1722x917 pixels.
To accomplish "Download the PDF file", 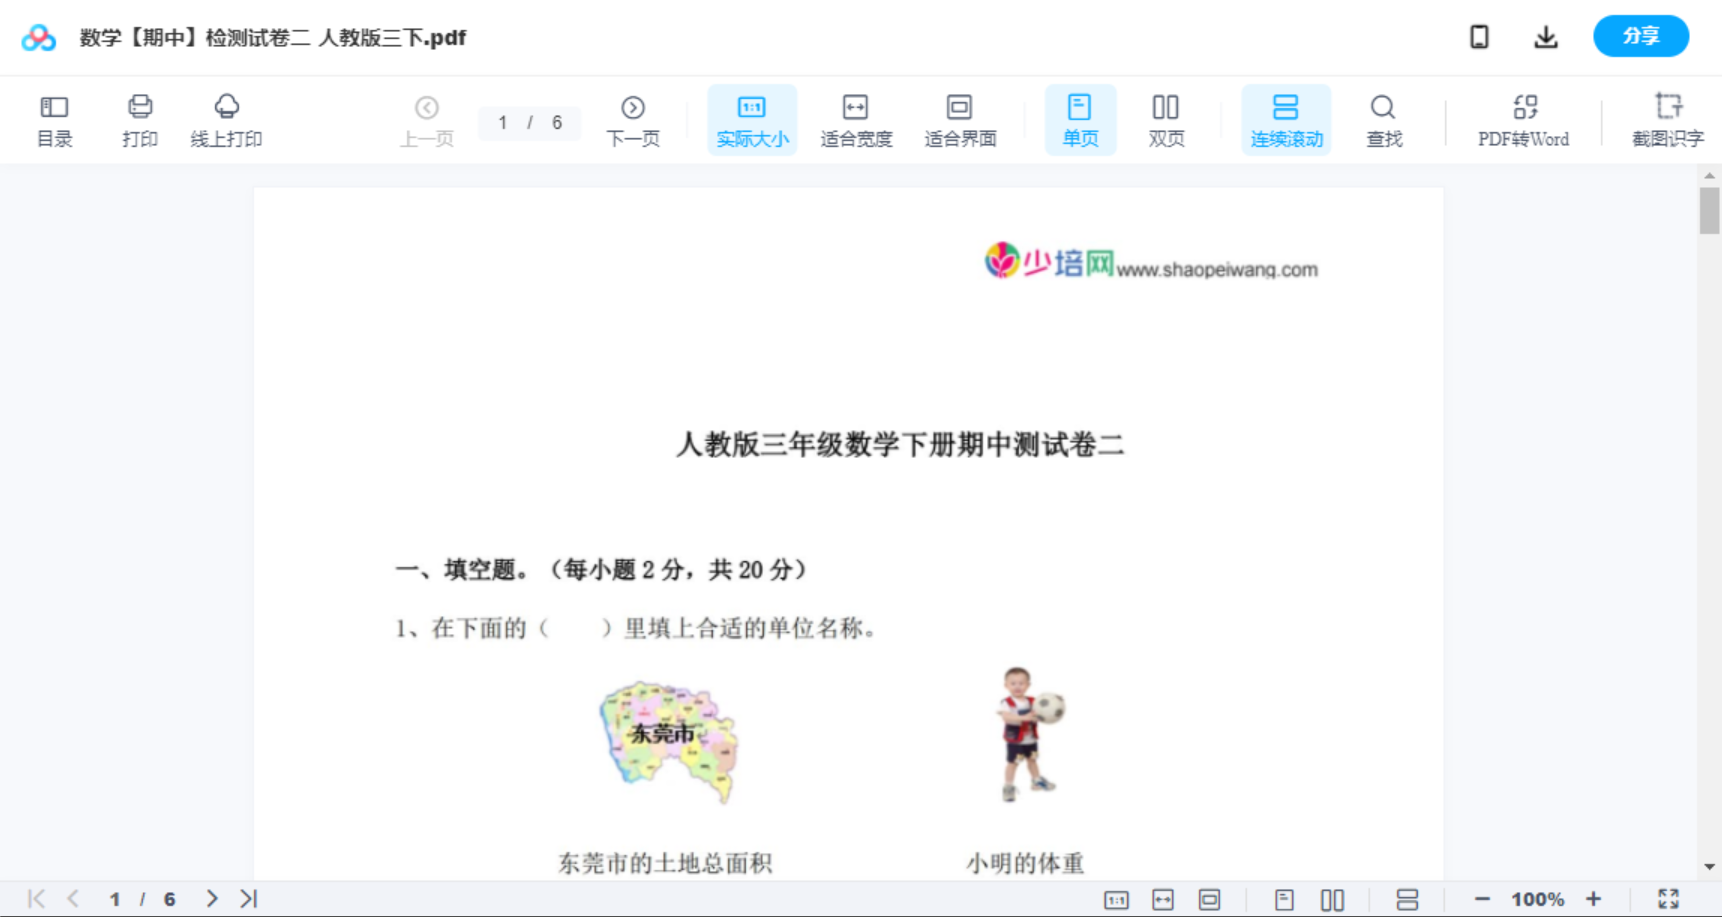I will (1546, 36).
